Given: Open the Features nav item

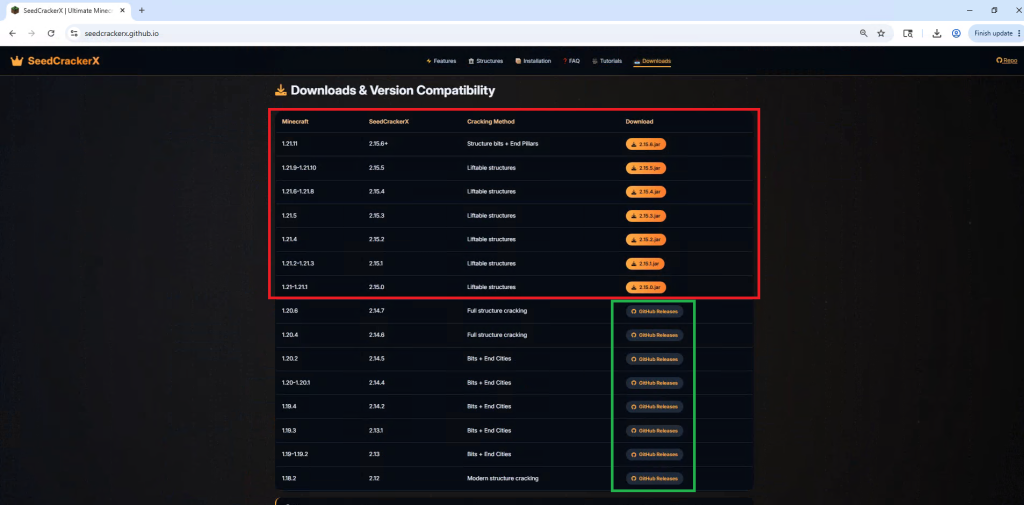Looking at the screenshot, I should click(x=441, y=61).
